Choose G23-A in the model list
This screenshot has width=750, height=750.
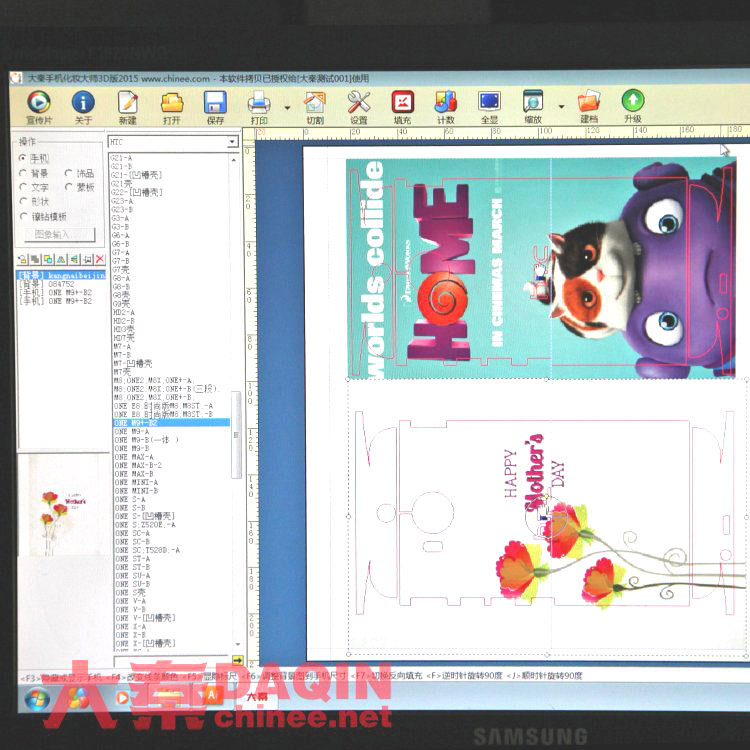point(122,201)
